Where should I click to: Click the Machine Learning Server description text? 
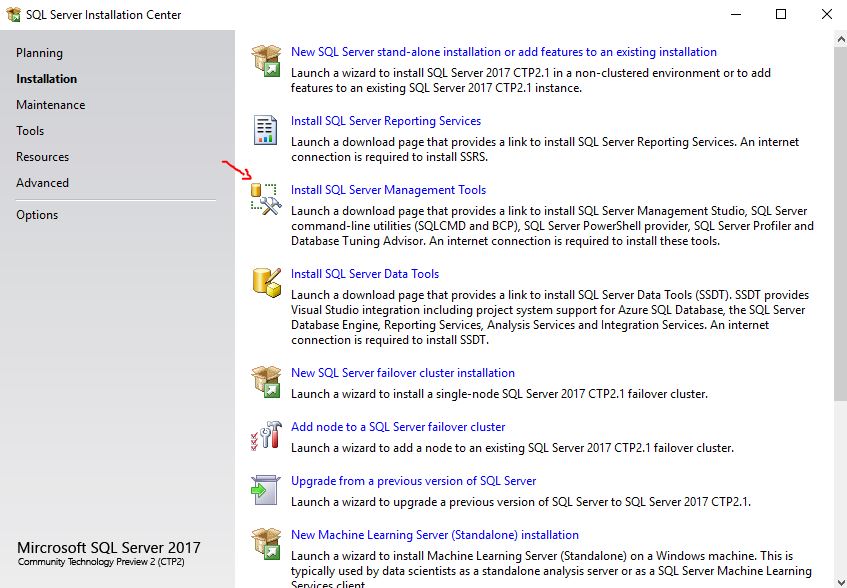[x=552, y=568]
